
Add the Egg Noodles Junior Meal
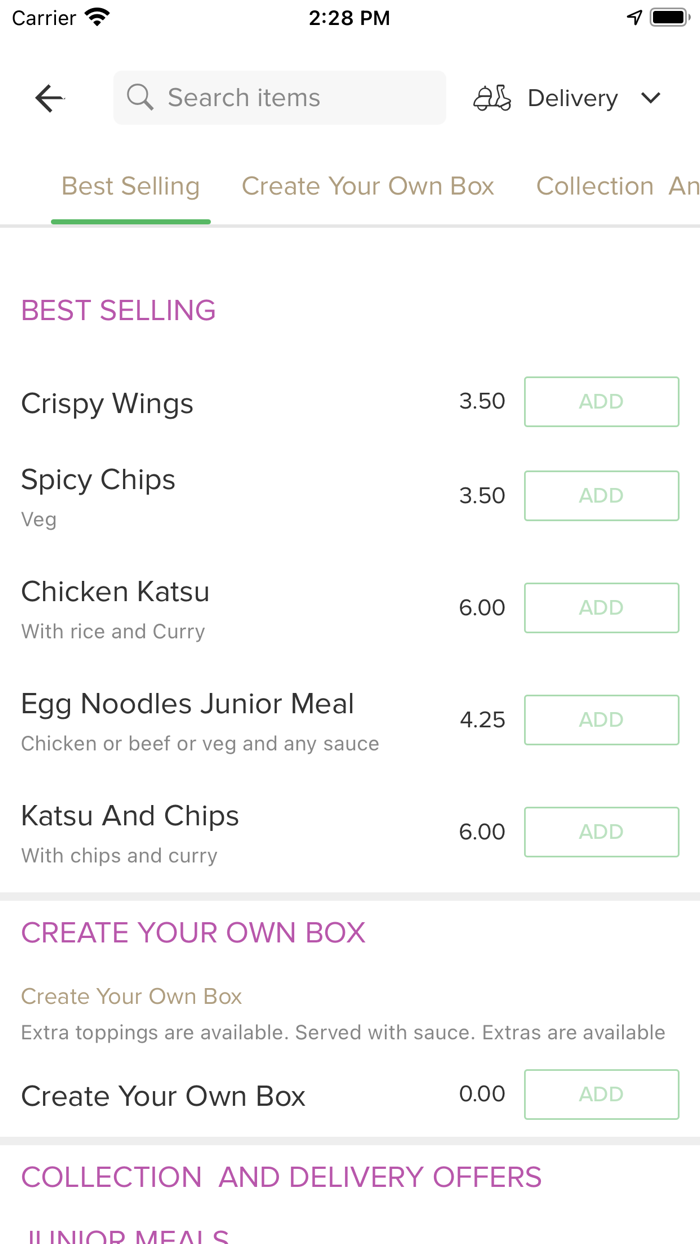[601, 719]
